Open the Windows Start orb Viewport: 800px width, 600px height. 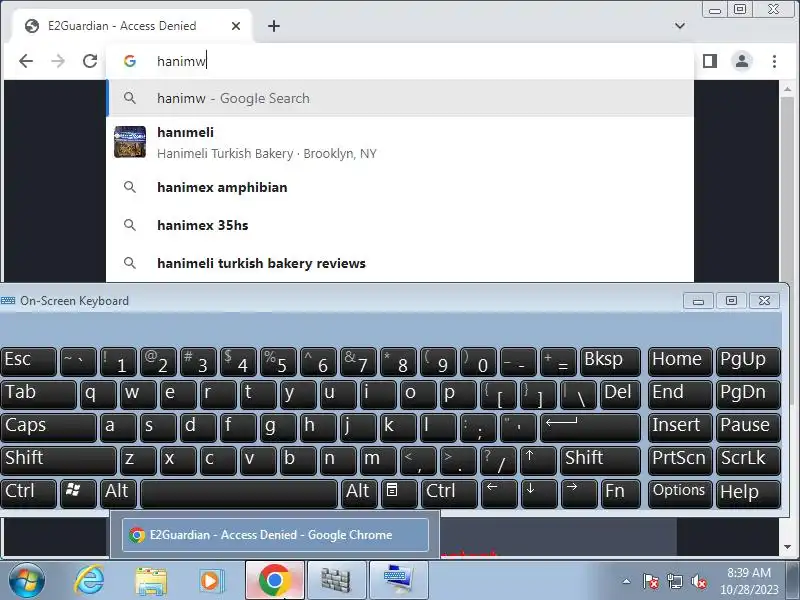(x=27, y=581)
